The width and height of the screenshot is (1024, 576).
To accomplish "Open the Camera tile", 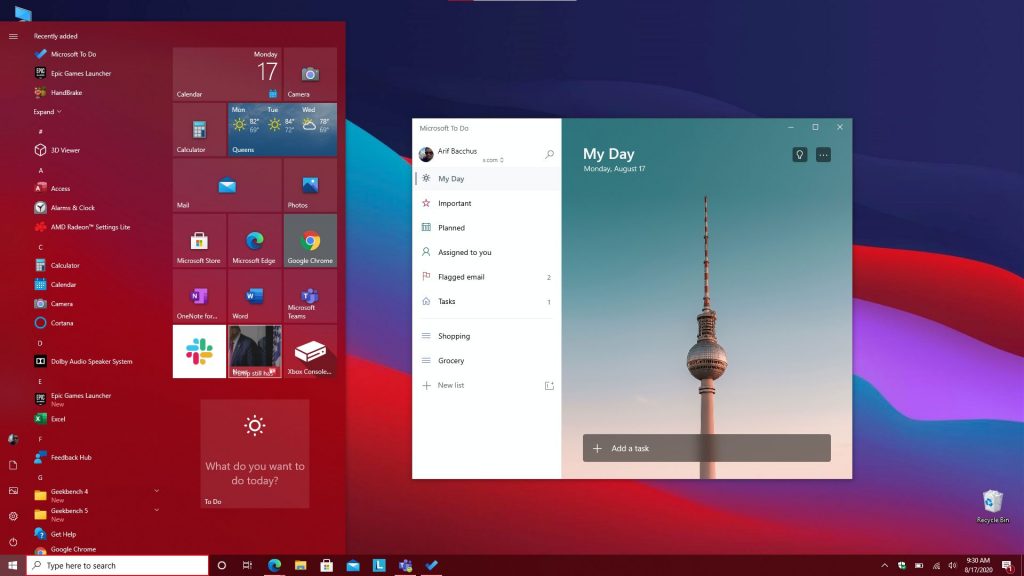I will click(310, 74).
